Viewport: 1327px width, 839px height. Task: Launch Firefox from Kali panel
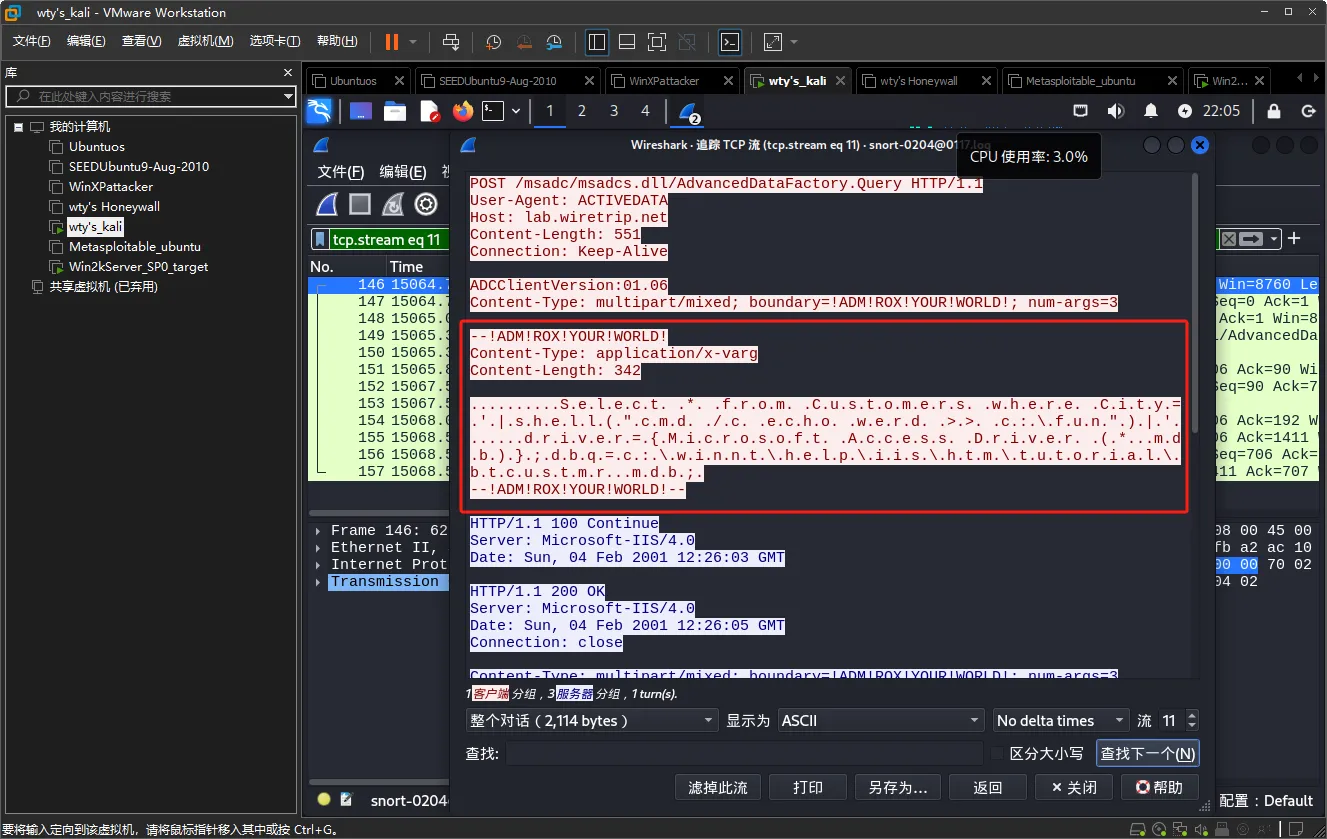click(x=462, y=111)
